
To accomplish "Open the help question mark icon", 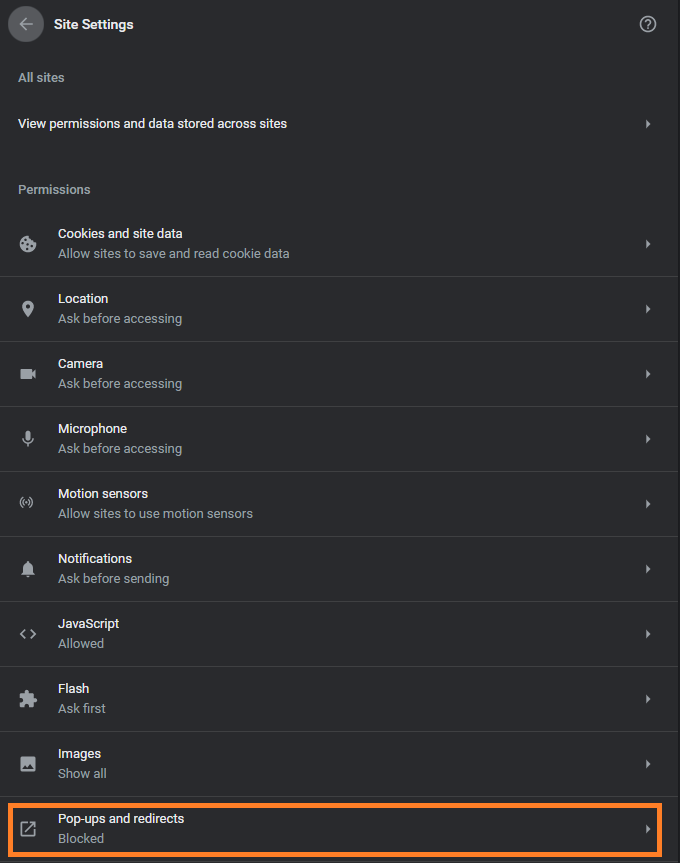I will point(648,24).
